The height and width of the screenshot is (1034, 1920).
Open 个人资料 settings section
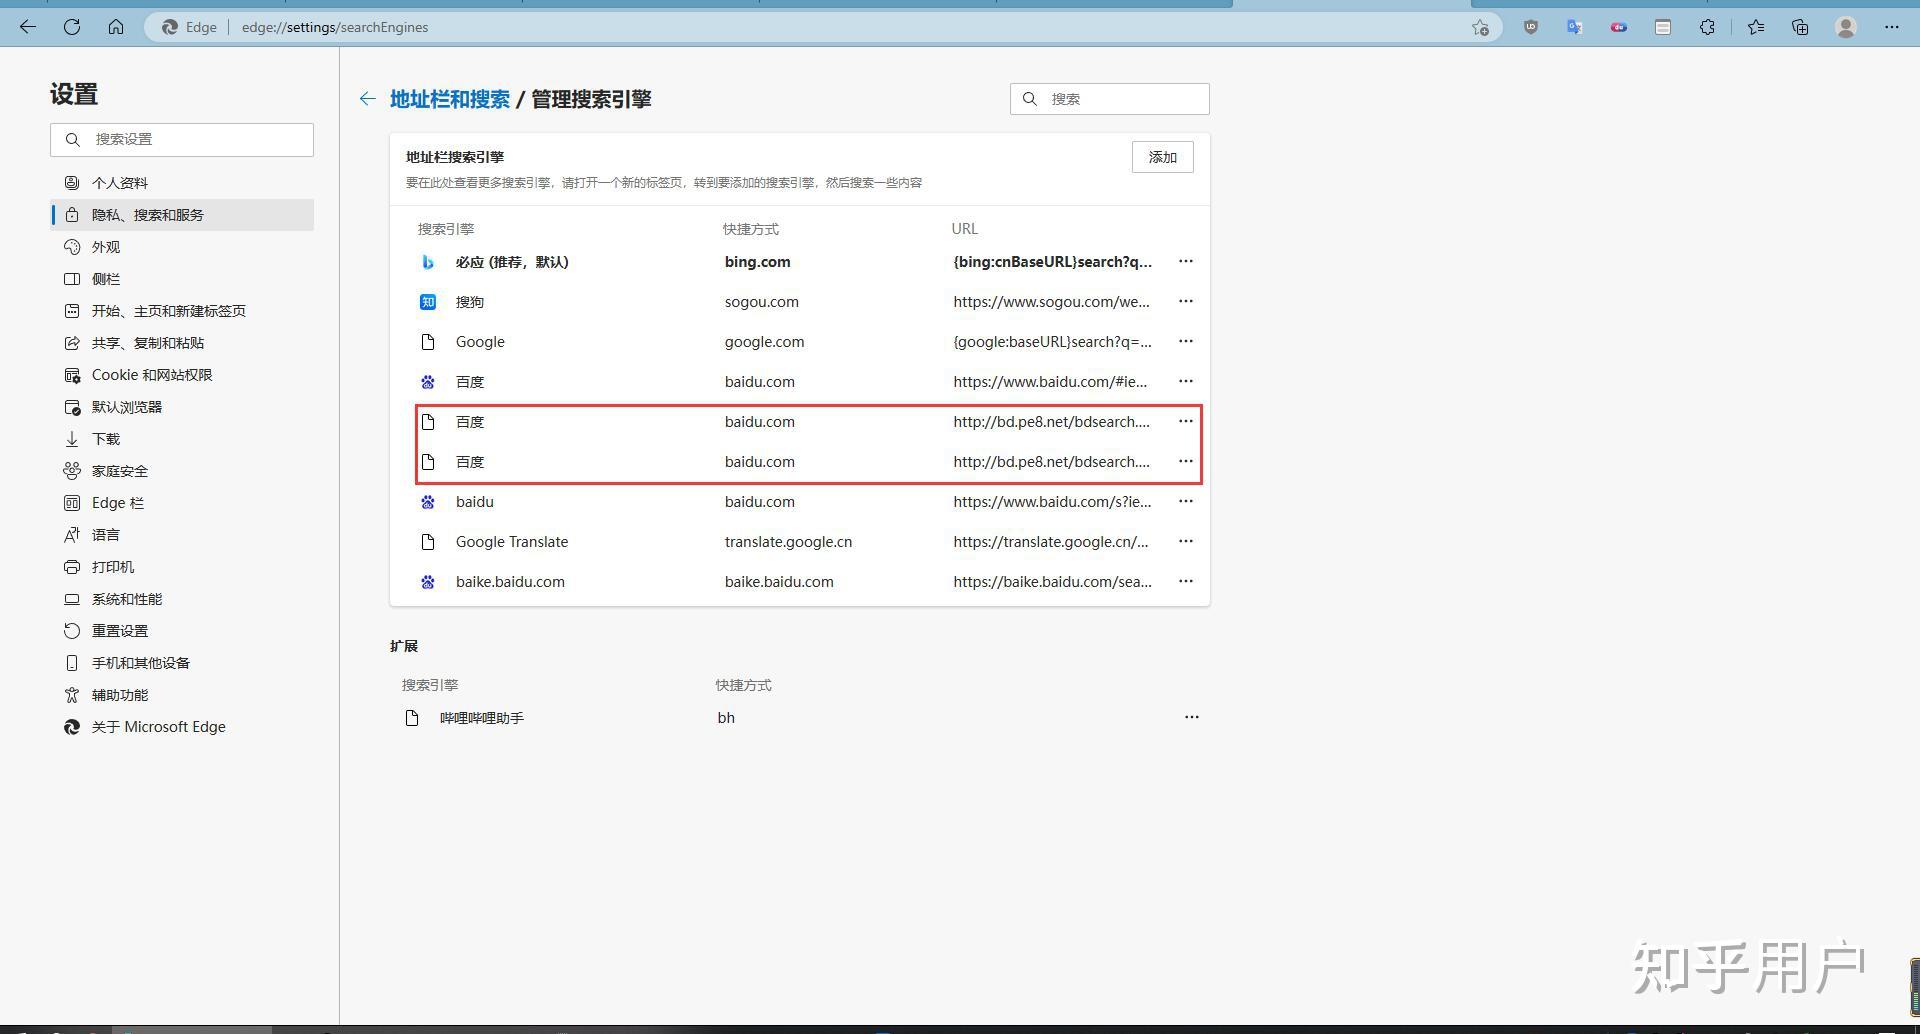tap(182, 183)
